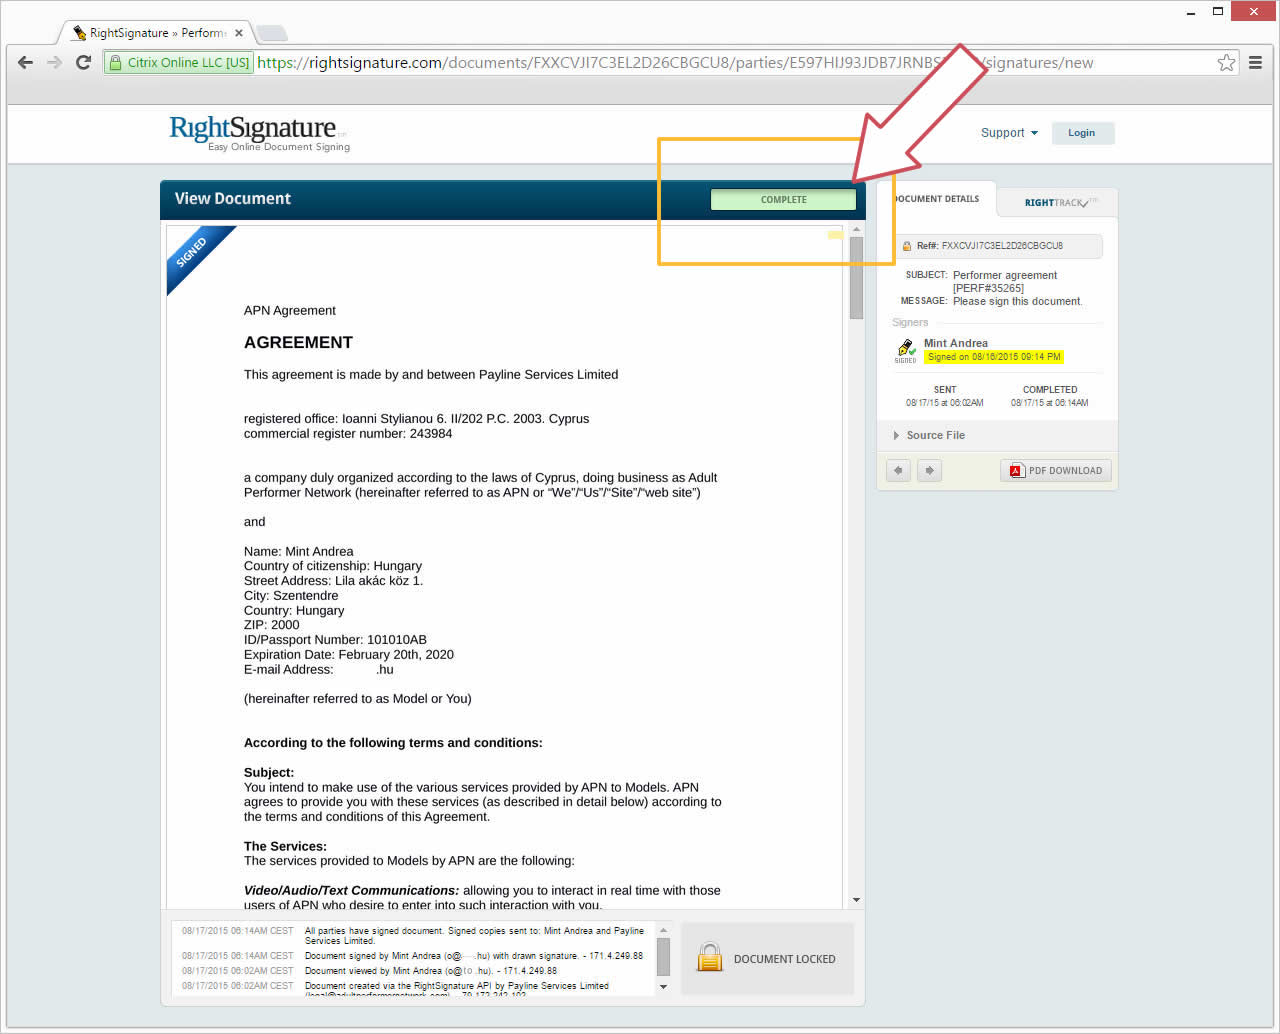1280x1034 pixels.
Task: Reload the page with the refresh icon
Action: point(84,62)
